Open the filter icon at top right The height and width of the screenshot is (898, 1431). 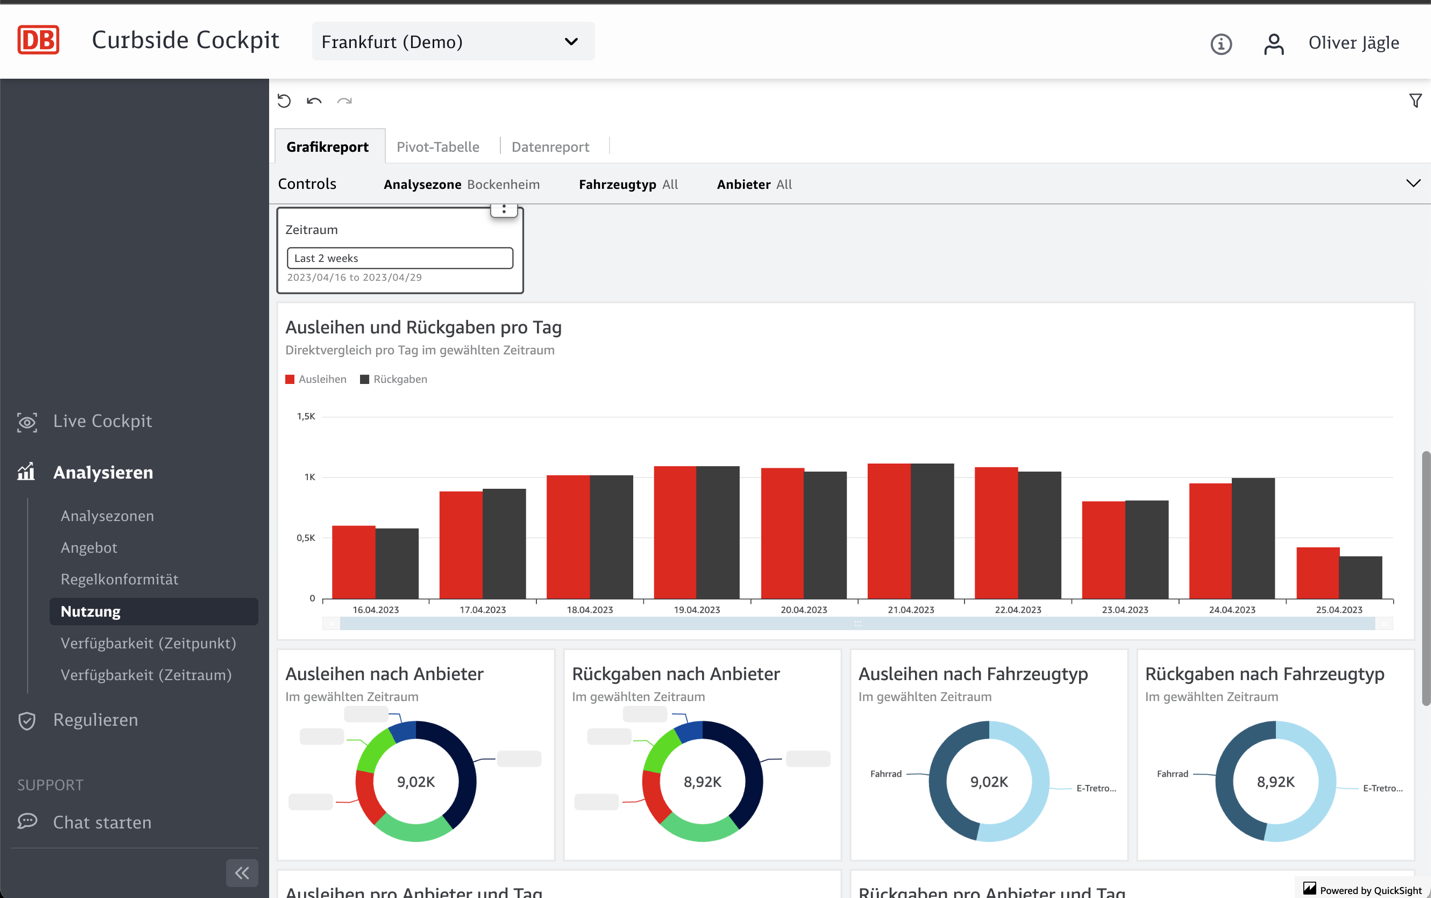[1415, 100]
